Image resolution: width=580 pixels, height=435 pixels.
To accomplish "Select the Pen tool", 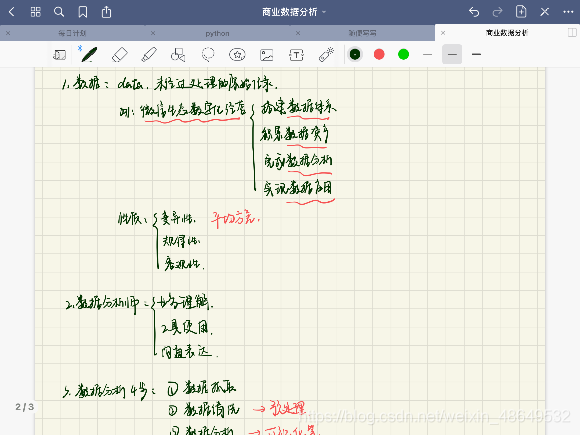I will (x=89, y=54).
